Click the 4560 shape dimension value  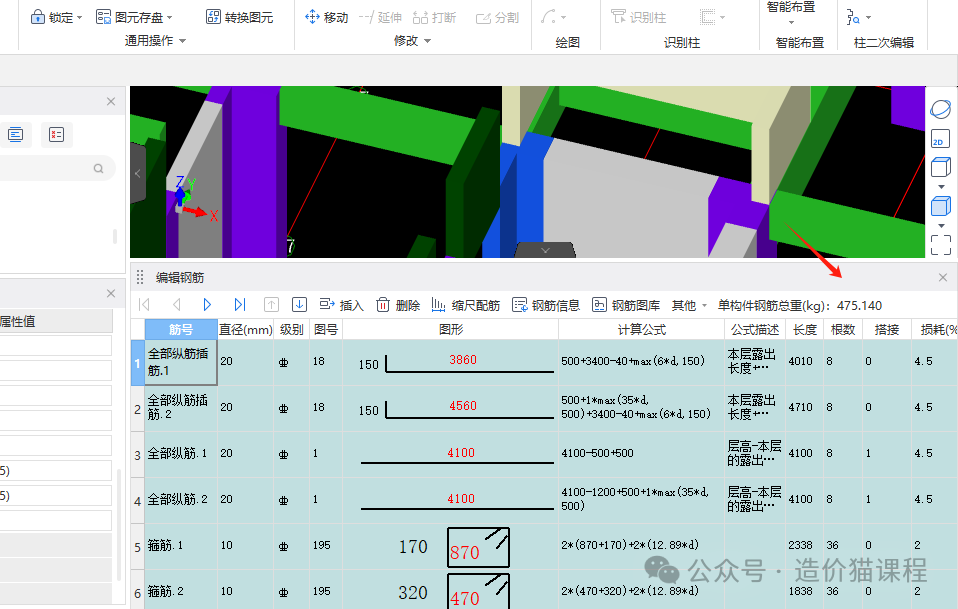tap(463, 406)
